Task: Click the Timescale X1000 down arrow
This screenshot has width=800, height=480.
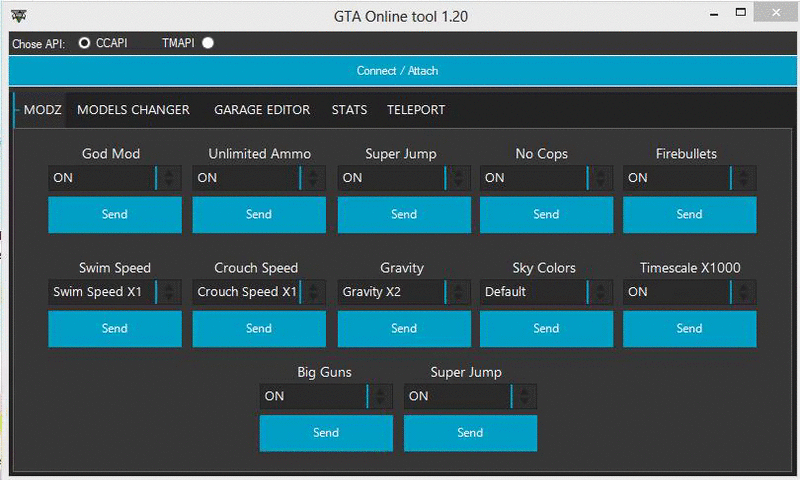Action: tap(744, 297)
